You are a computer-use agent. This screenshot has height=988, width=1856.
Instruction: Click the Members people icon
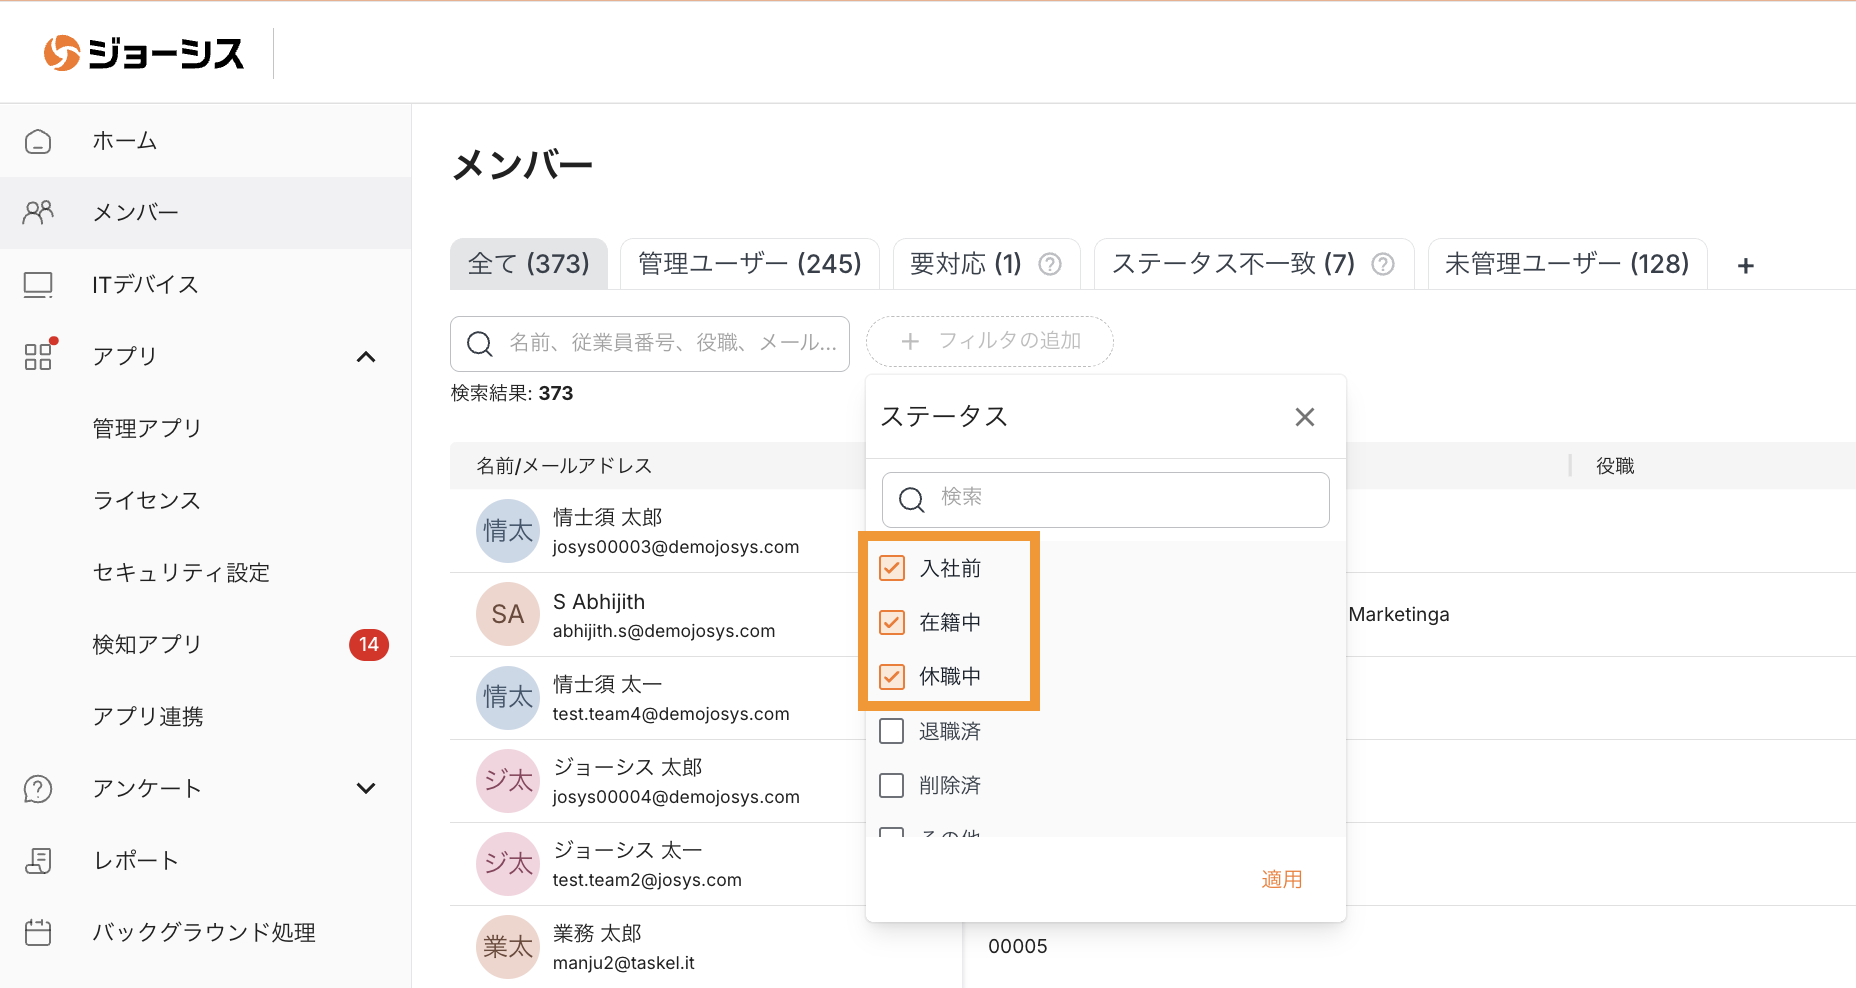click(38, 212)
